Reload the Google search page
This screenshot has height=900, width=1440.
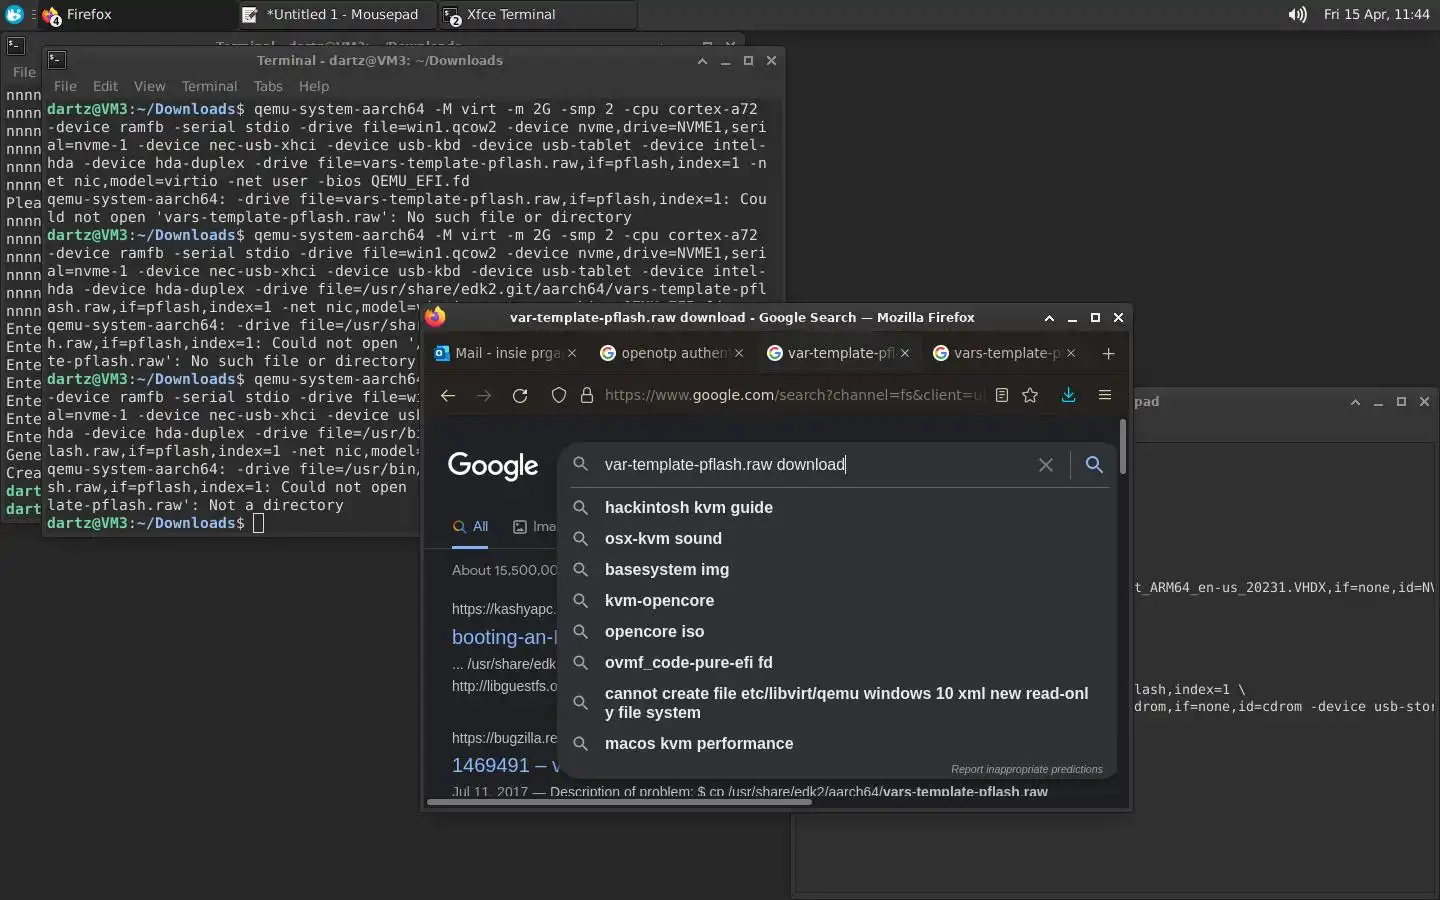(x=520, y=395)
